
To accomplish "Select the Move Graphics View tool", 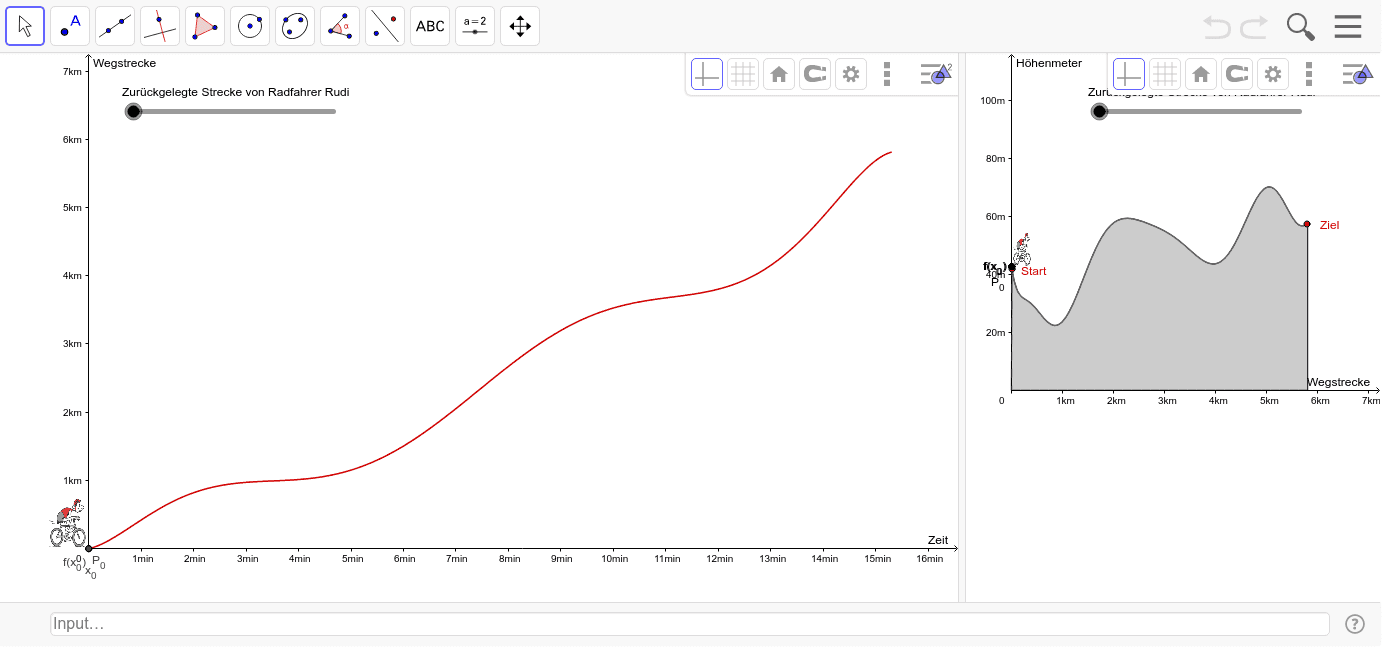I will coord(520,26).
